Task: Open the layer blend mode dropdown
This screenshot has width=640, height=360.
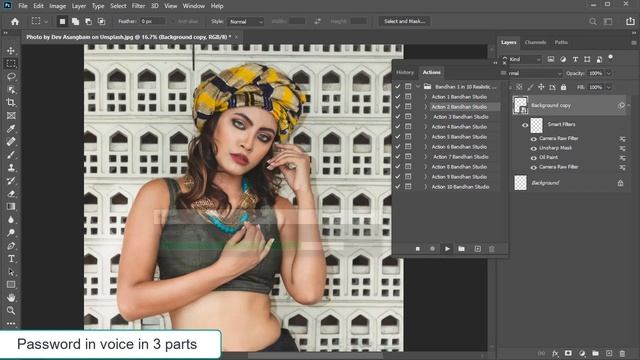Action: tap(536, 73)
